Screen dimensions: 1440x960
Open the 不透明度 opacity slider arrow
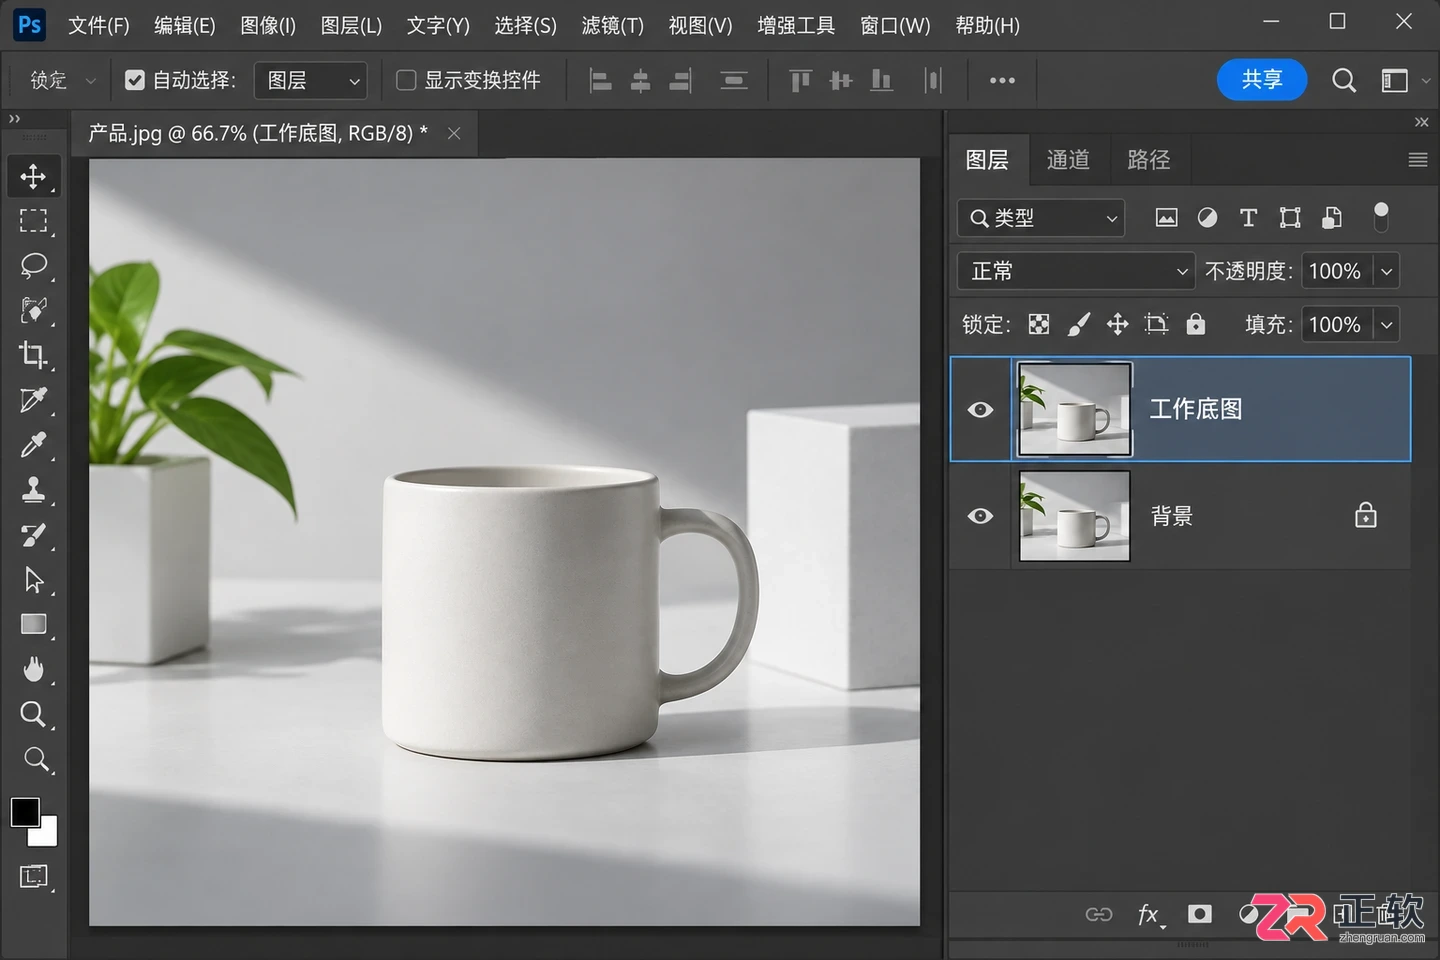tap(1387, 271)
